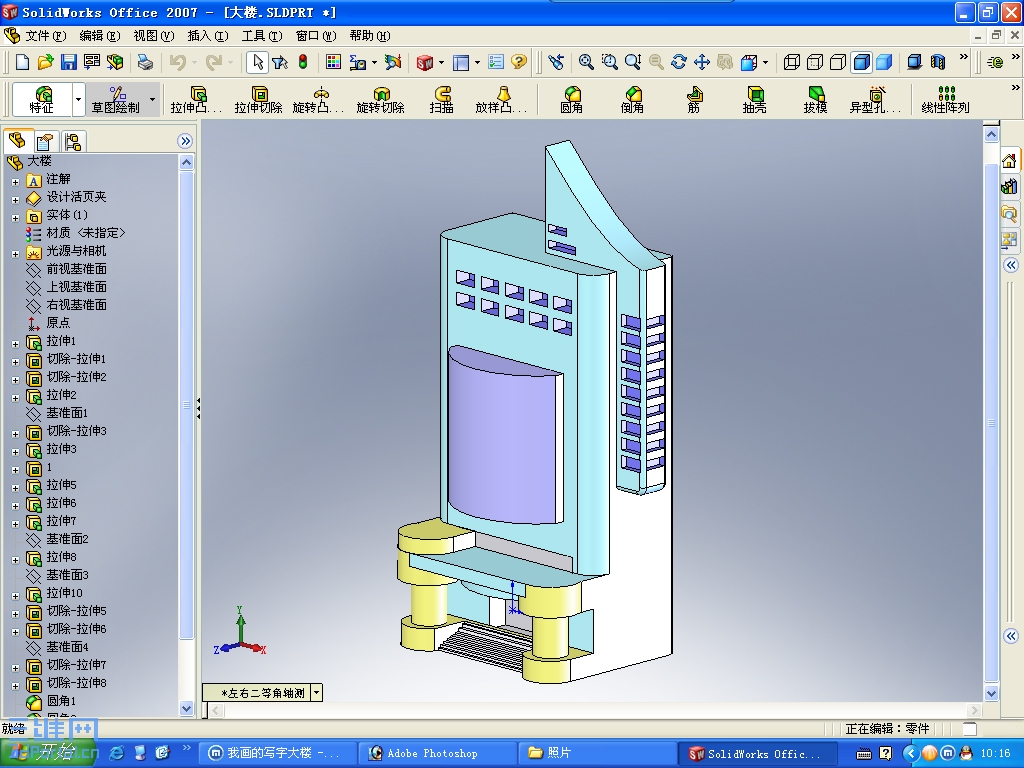Toggle Shadows in shaded mode

(914, 62)
